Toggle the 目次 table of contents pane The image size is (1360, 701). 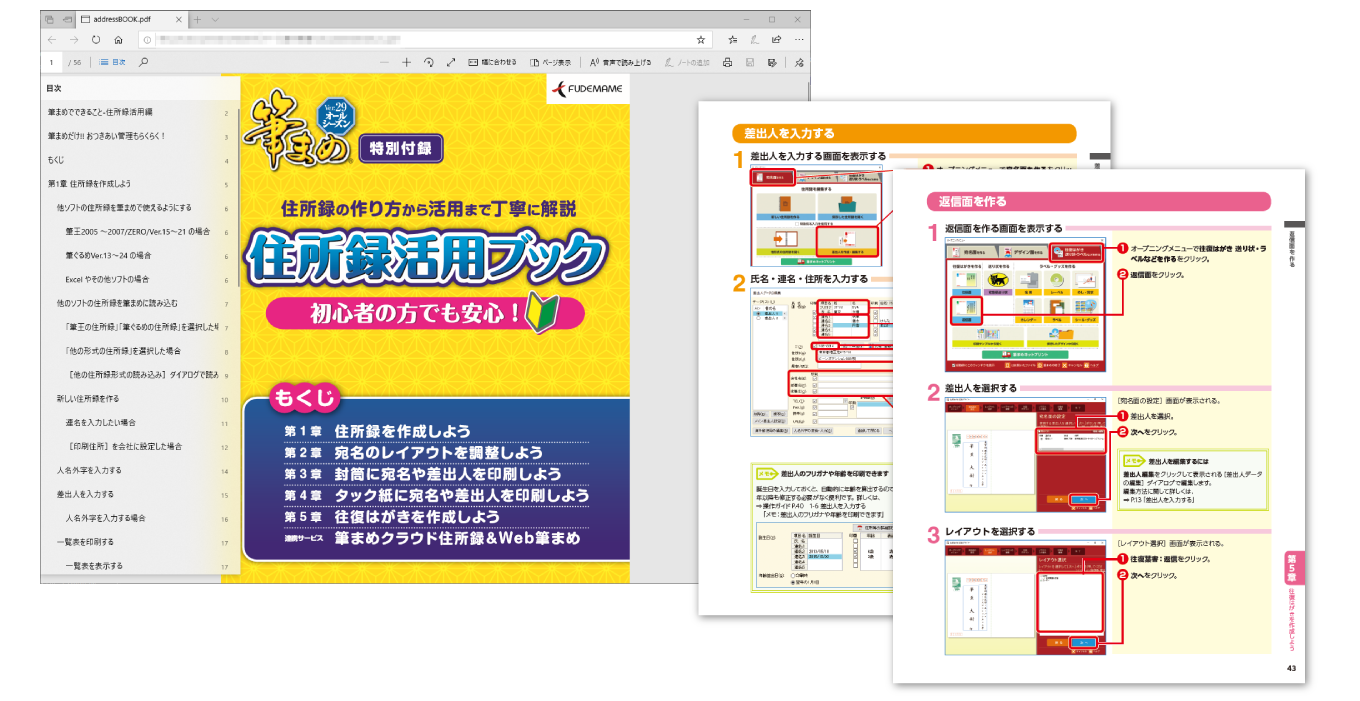pyautogui.click(x=112, y=62)
